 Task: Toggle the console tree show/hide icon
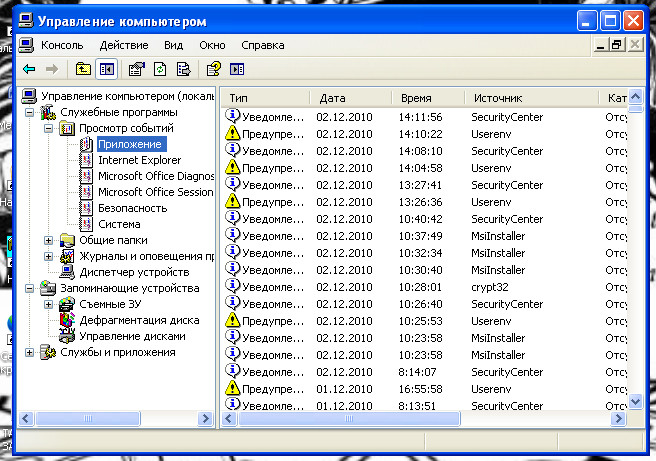(107, 69)
